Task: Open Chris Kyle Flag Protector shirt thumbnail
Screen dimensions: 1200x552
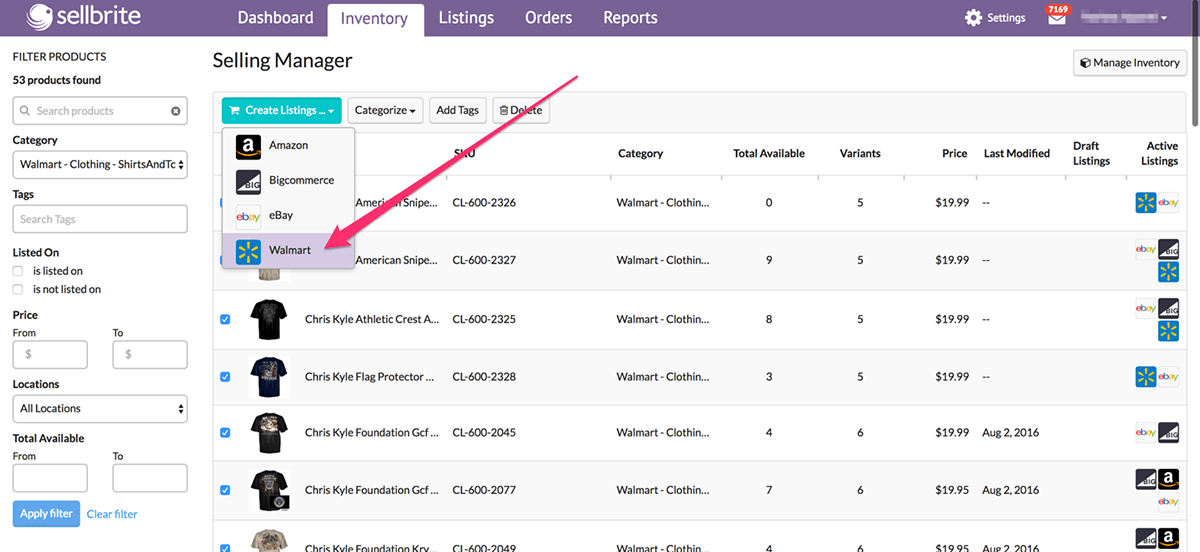Action: click(269, 376)
